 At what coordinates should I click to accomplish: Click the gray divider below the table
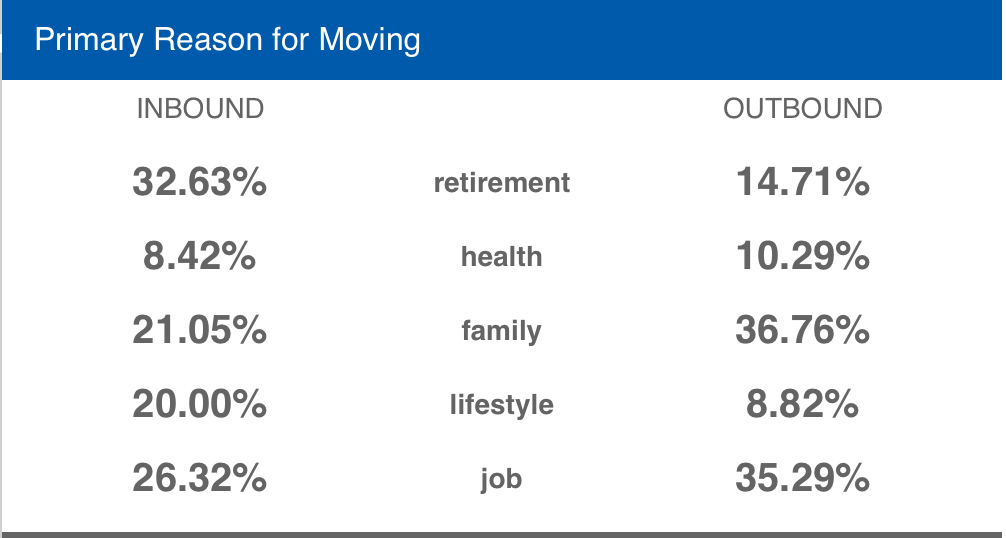coord(502,534)
